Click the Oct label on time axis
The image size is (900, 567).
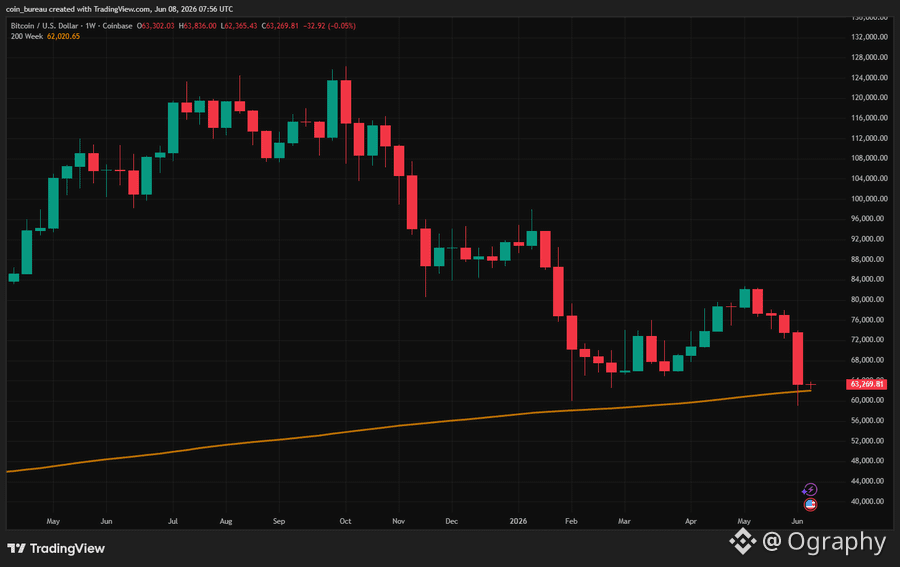(x=345, y=521)
